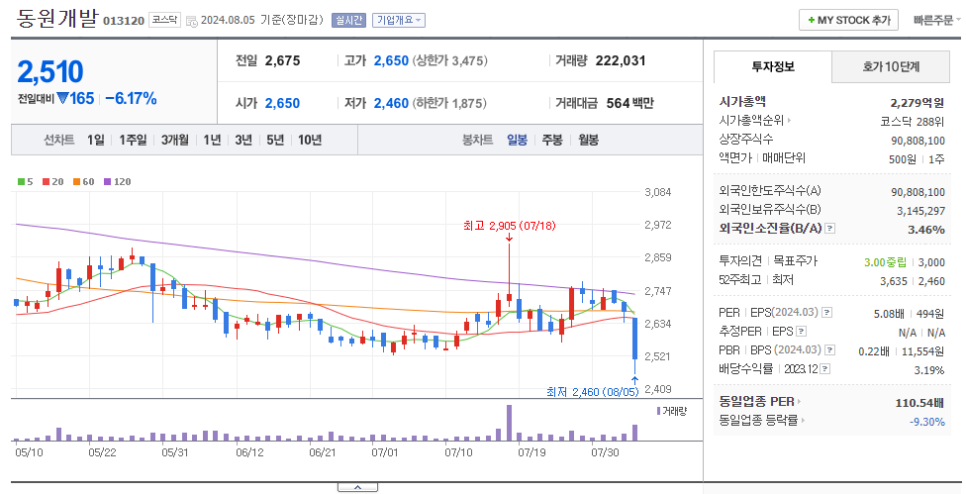The height and width of the screenshot is (494, 966).
Task: Open the 빠른주문 dropdown
Action: click(937, 20)
